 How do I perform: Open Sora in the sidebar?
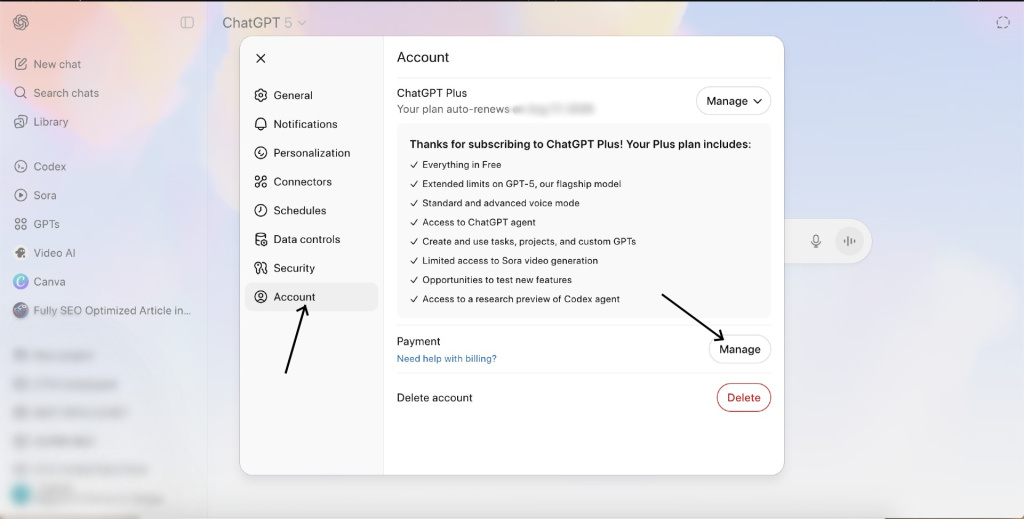[35, 195]
